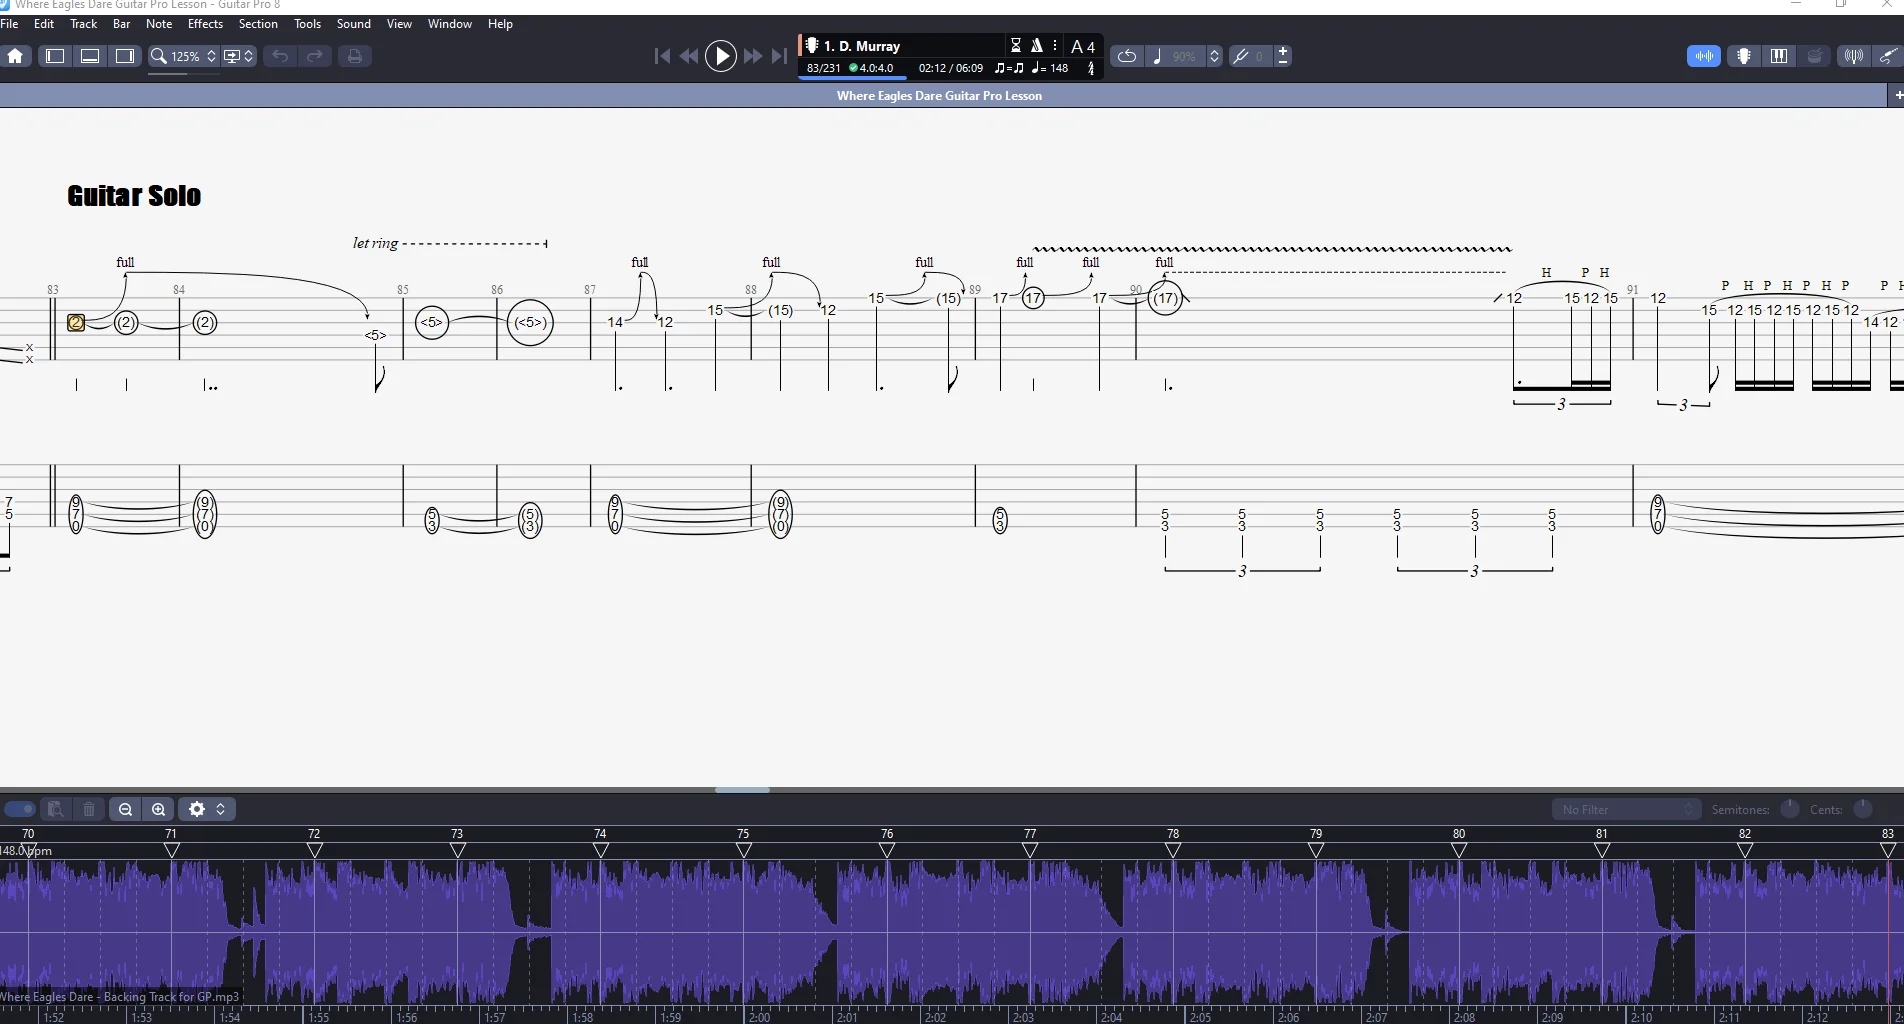Image resolution: width=1904 pixels, height=1024 pixels.
Task: Toggle the audio track enable switch
Action: (x=20, y=809)
